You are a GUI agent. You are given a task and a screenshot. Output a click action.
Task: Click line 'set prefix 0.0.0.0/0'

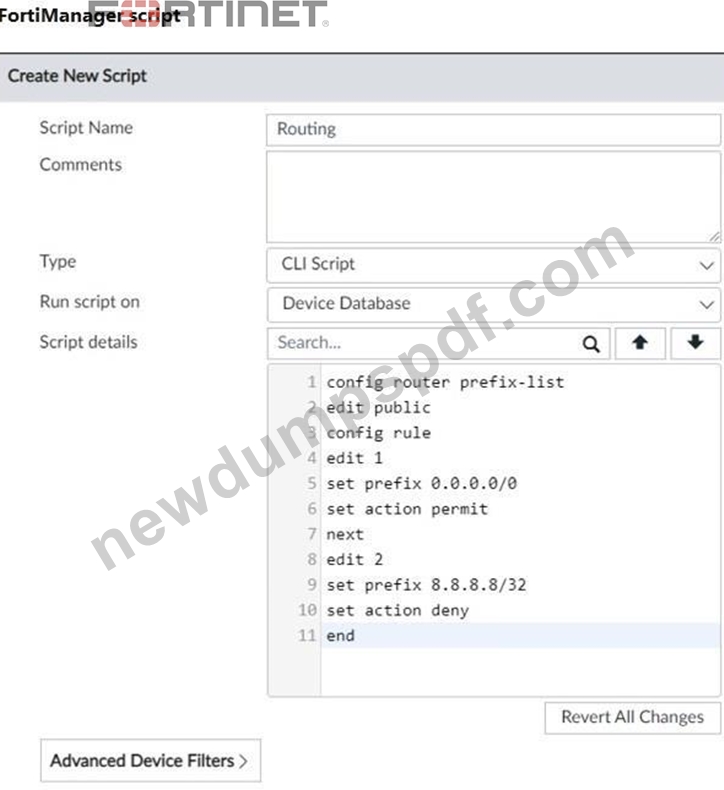422,484
